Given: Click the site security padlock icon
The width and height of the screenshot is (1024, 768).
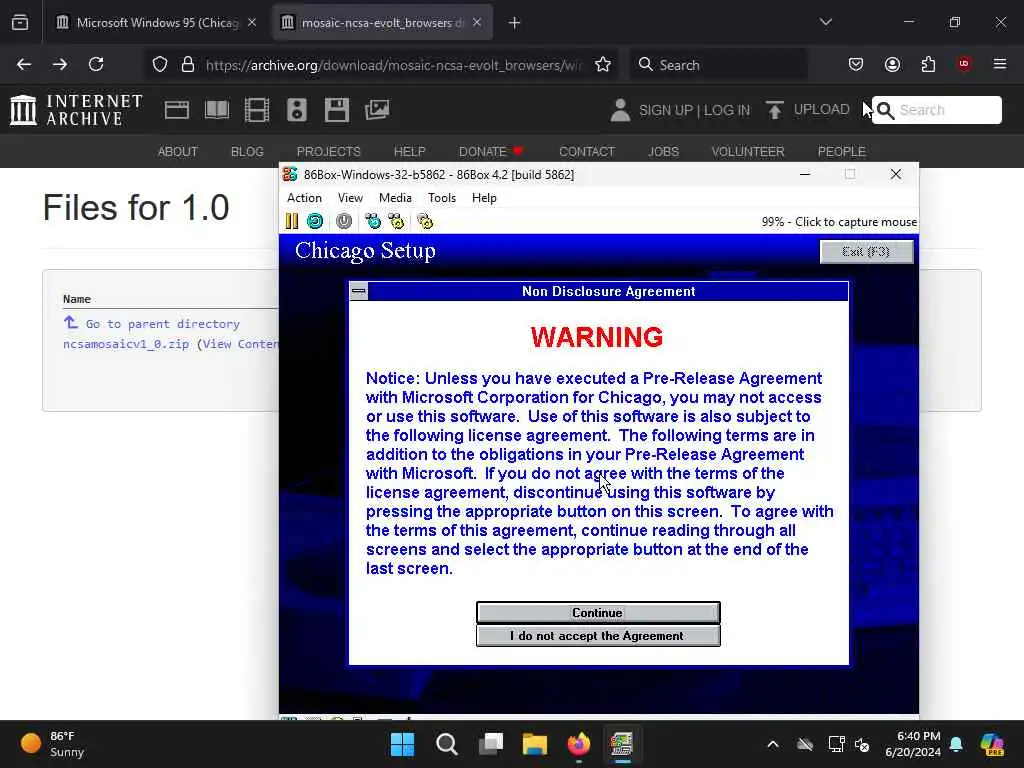Looking at the screenshot, I should (x=188, y=64).
